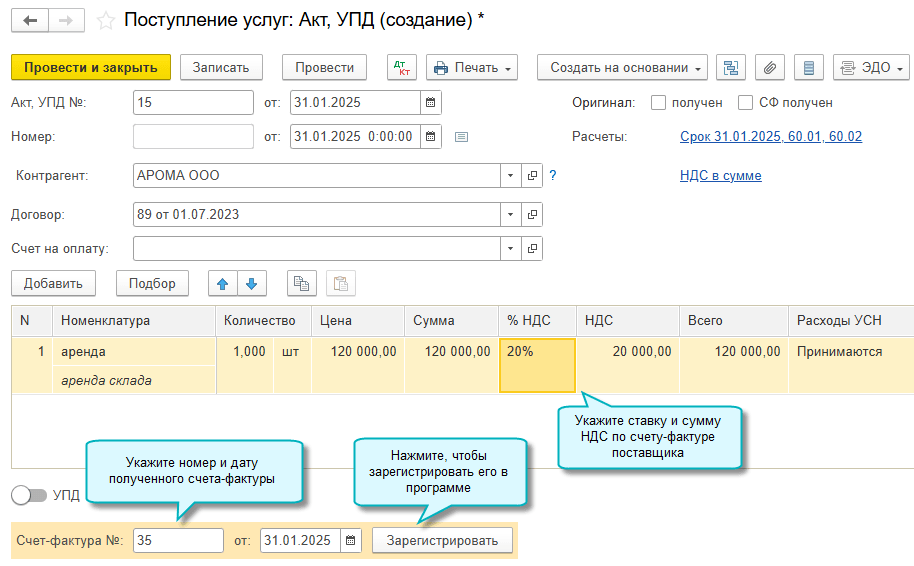Select the аренда nomenclature cell
914x566 pixels.
[134, 351]
